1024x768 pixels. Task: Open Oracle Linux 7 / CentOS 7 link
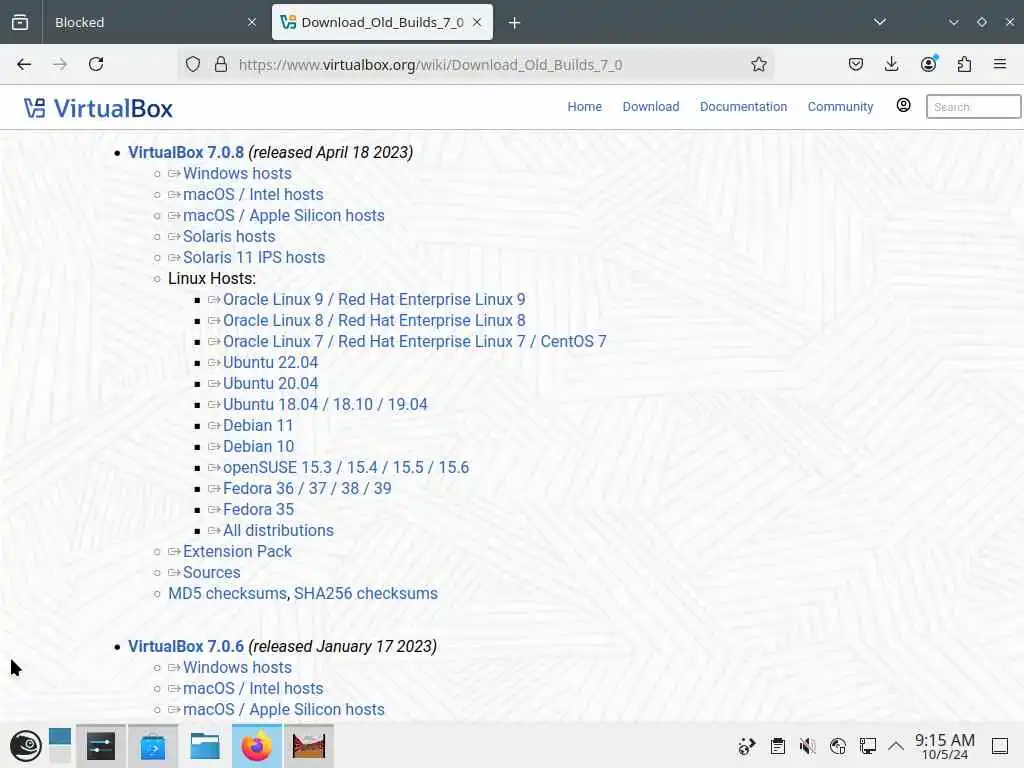414,341
